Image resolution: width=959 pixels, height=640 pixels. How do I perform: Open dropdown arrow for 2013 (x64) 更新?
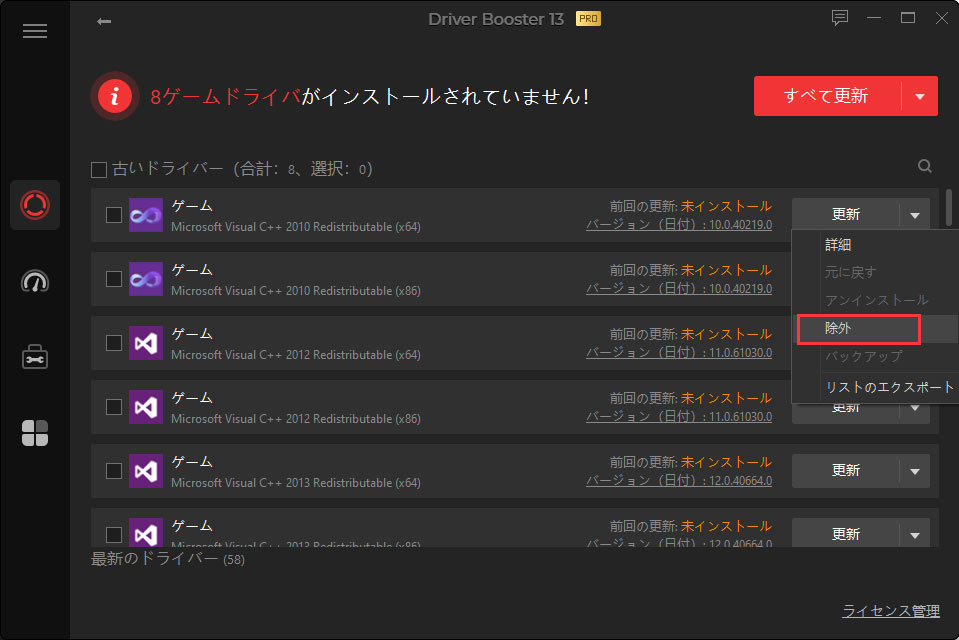pos(915,471)
